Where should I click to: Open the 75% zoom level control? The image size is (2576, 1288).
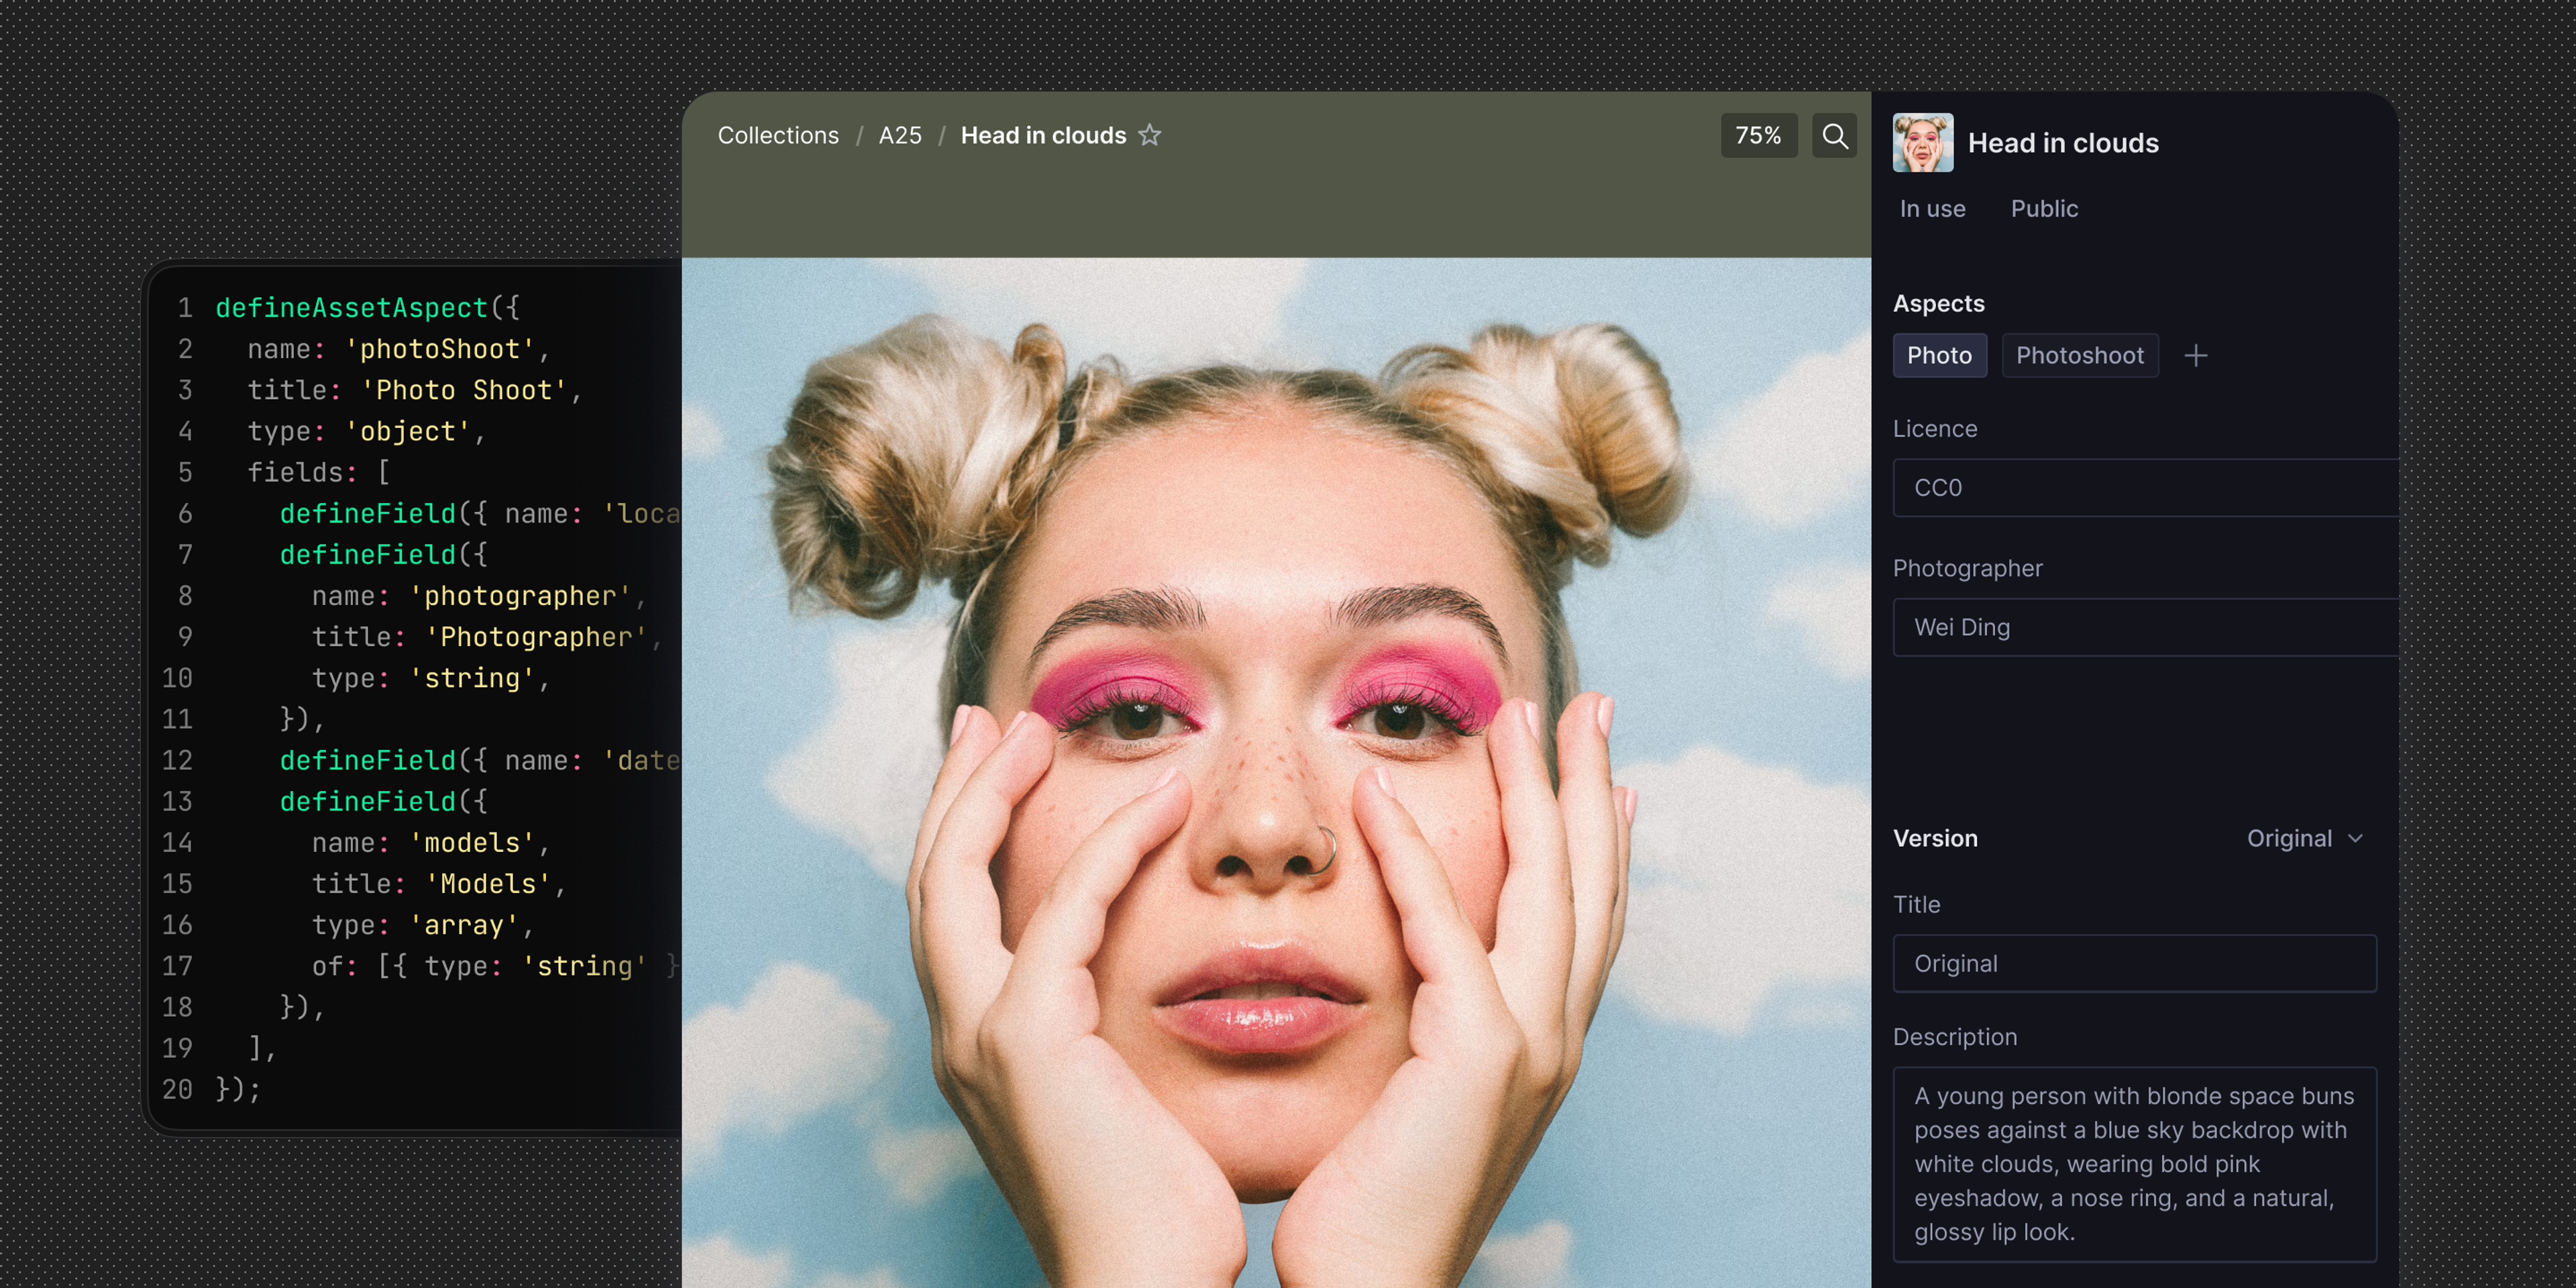click(x=1758, y=136)
